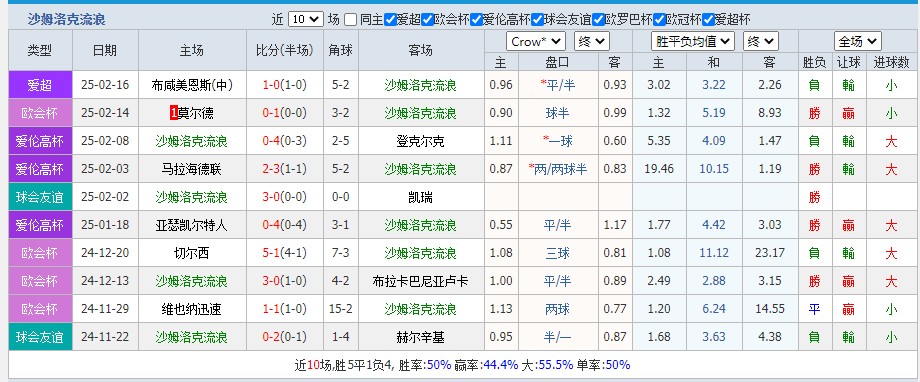Screen dimensions: 920x382
Task: Click the 沙姆洛克流浪 team title link
Action: [x=66, y=19]
